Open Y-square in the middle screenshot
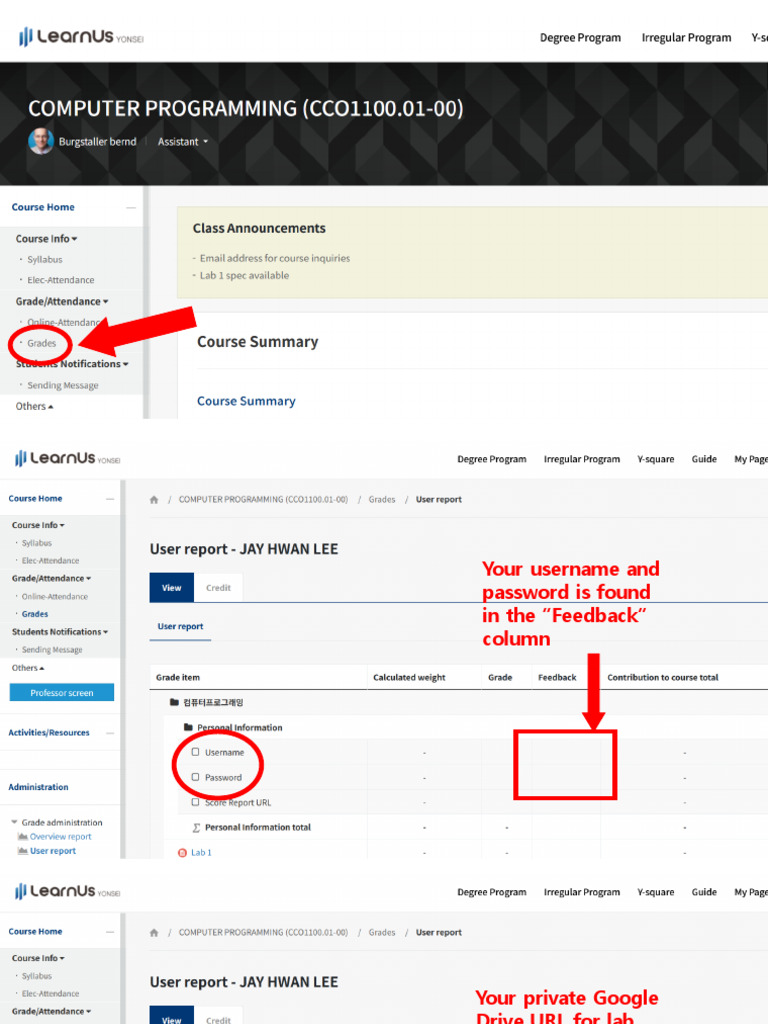Screen dimensions: 768x1024 [656, 459]
